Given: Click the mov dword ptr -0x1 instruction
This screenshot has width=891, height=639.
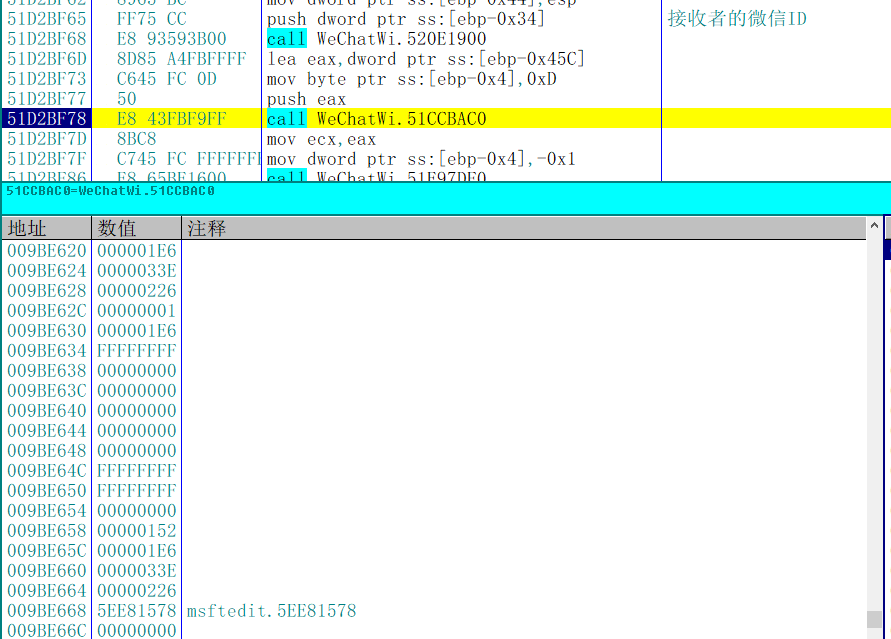Looking at the screenshot, I should 421,158.
